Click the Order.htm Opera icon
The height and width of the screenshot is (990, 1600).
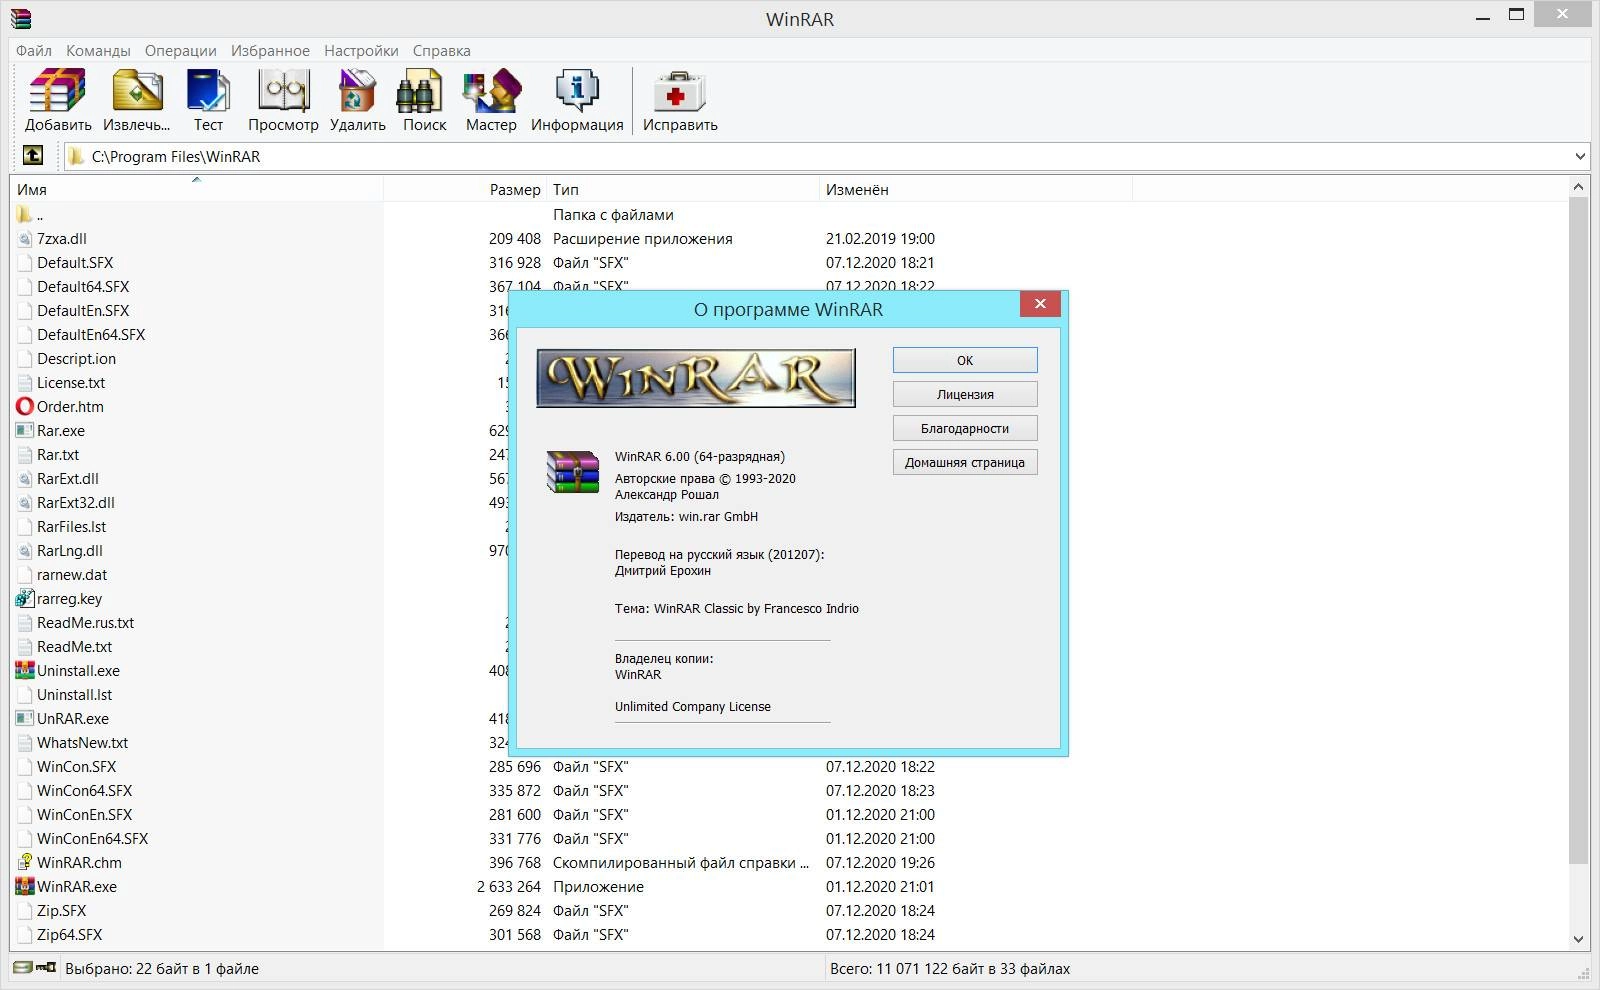(25, 406)
